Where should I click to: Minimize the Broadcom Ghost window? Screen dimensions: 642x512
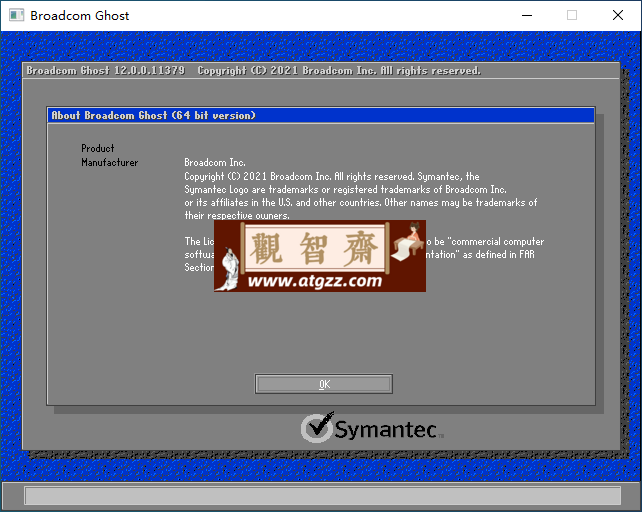click(527, 16)
